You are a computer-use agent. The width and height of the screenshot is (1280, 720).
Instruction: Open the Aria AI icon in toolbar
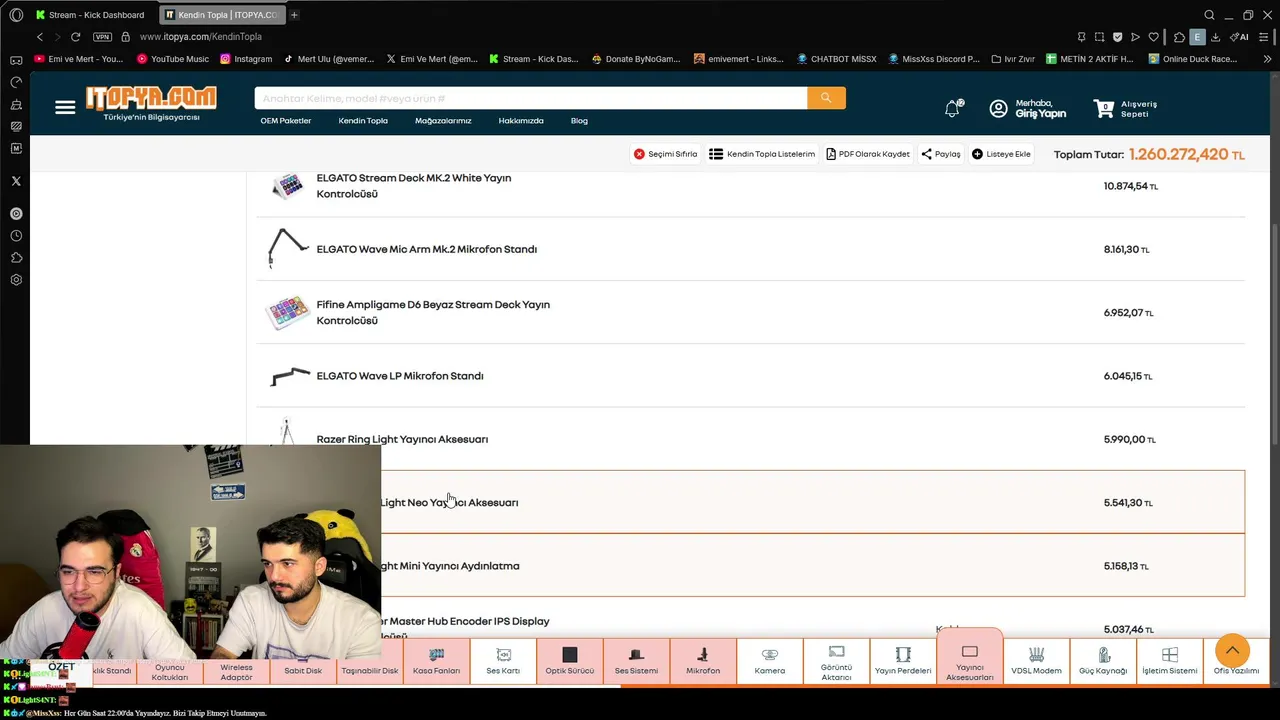tap(1240, 37)
